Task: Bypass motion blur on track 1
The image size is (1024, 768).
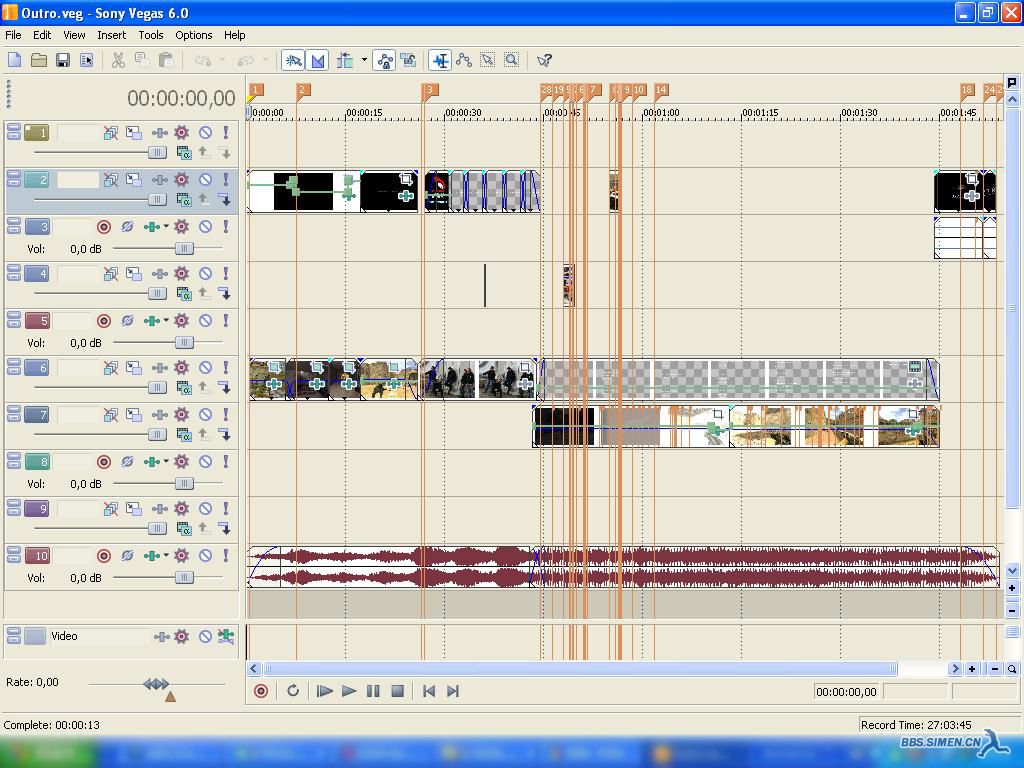Action: click(x=111, y=133)
